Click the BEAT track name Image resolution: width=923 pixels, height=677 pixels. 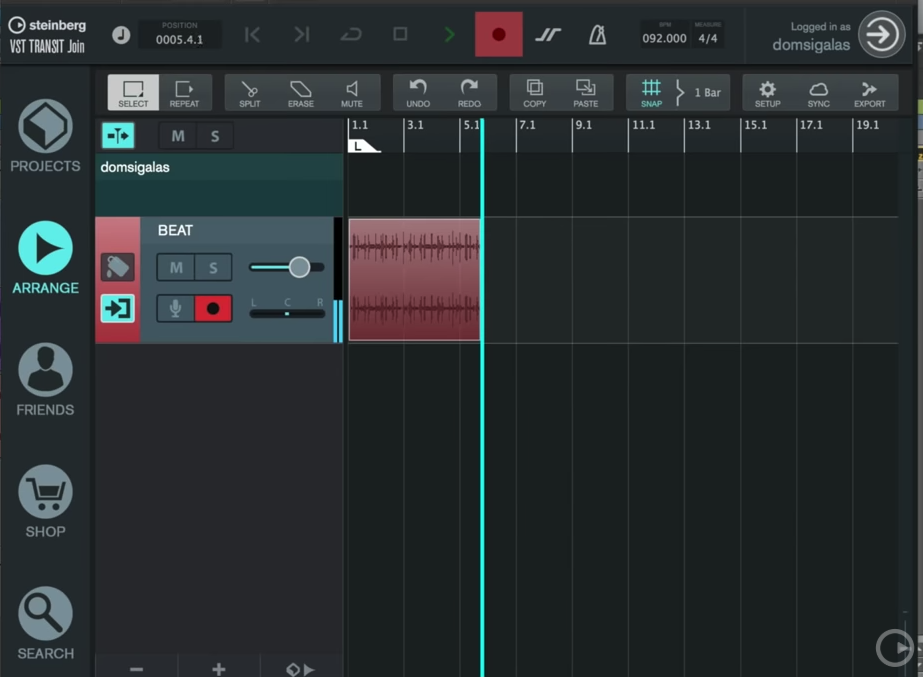(x=175, y=230)
